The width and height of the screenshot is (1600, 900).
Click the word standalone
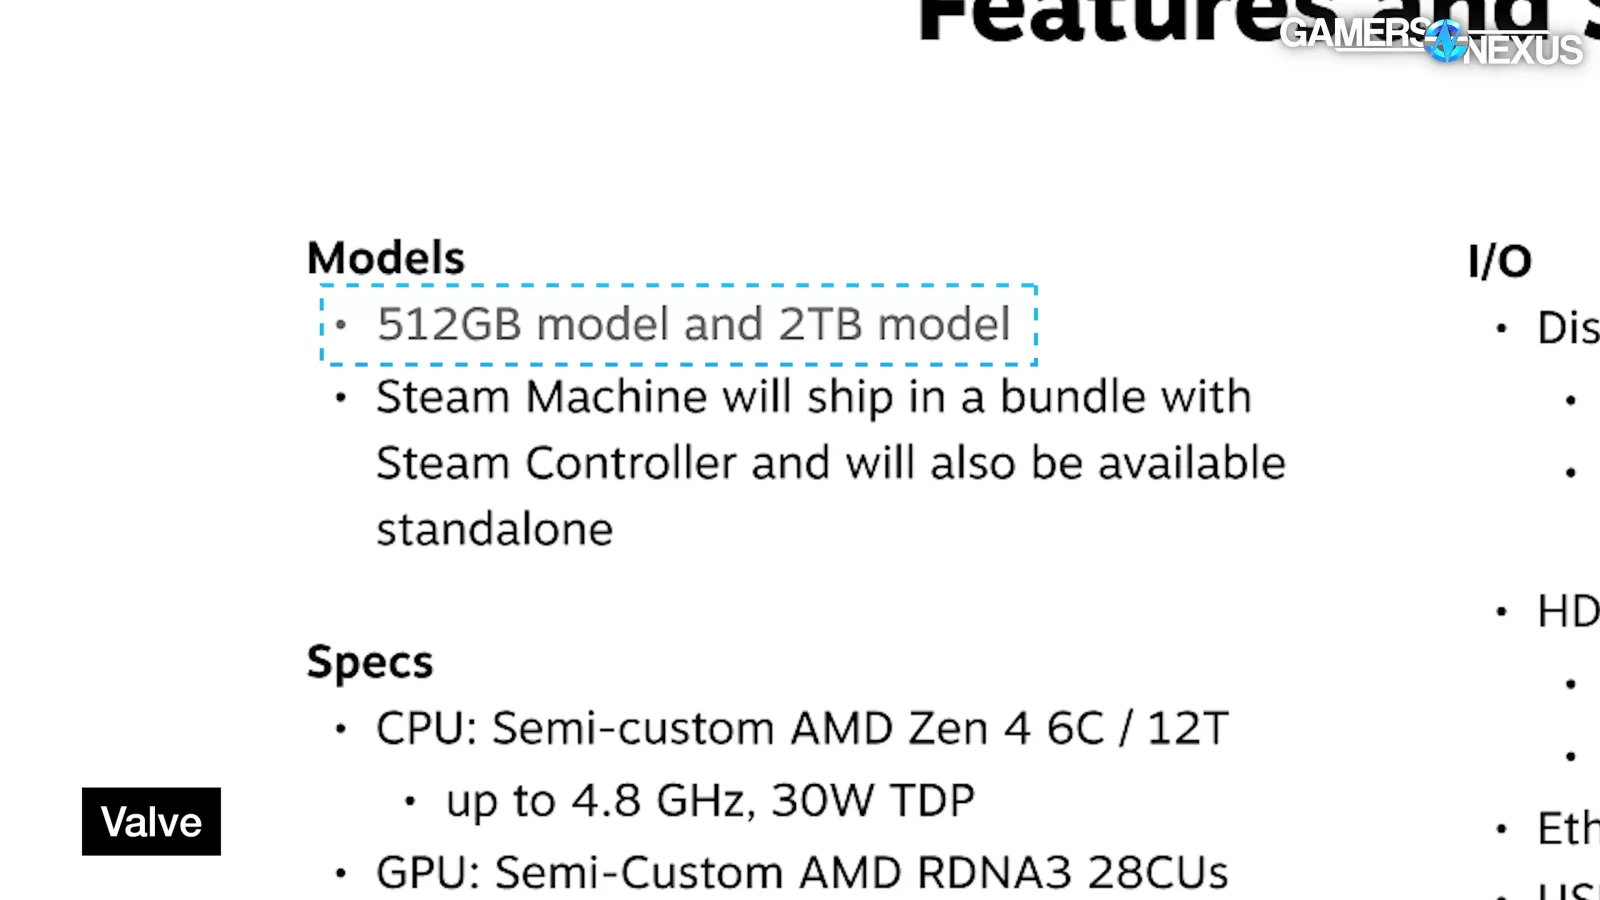tap(494, 529)
